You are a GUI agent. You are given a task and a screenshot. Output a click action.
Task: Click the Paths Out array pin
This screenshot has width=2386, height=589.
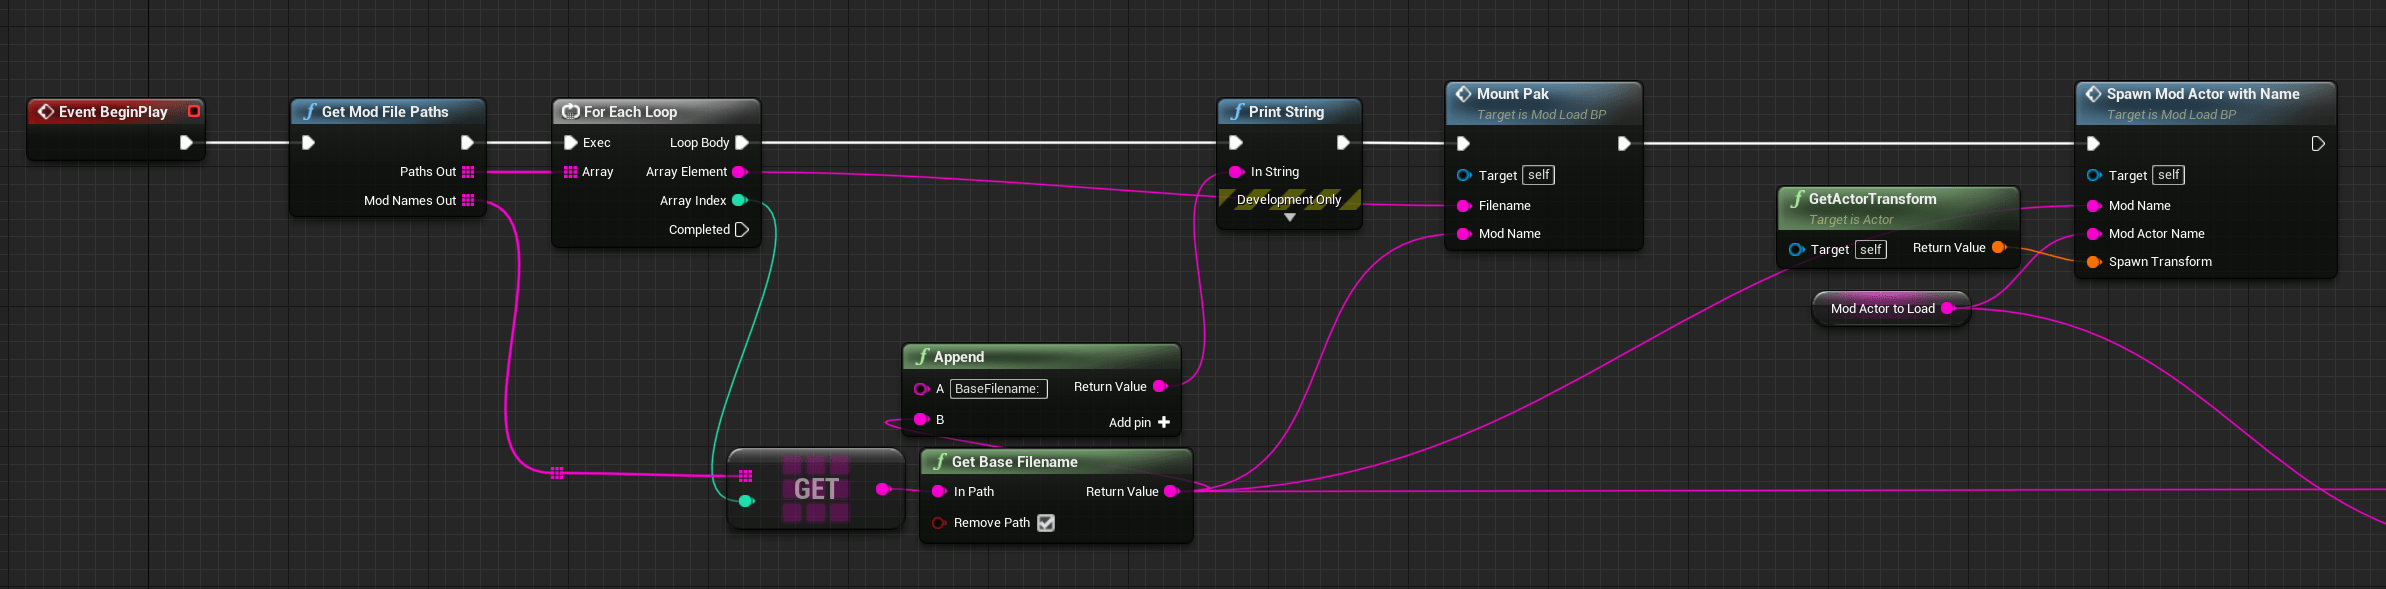[468, 172]
